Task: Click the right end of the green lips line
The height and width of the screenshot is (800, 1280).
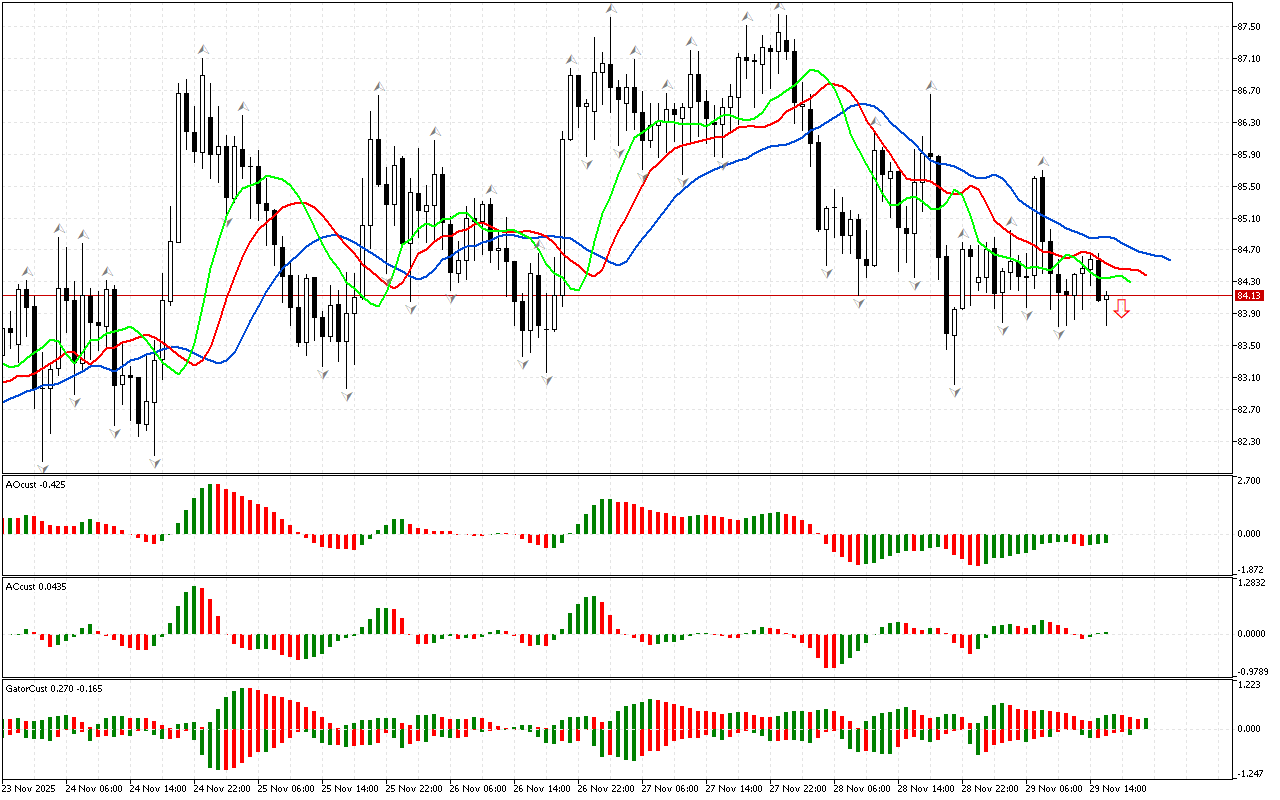Action: 1128,282
